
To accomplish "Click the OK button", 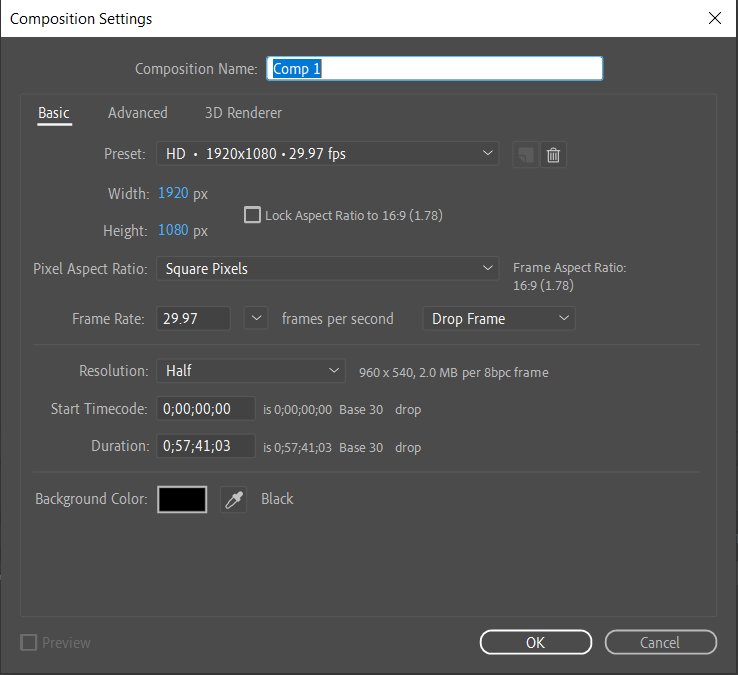I will pos(536,643).
